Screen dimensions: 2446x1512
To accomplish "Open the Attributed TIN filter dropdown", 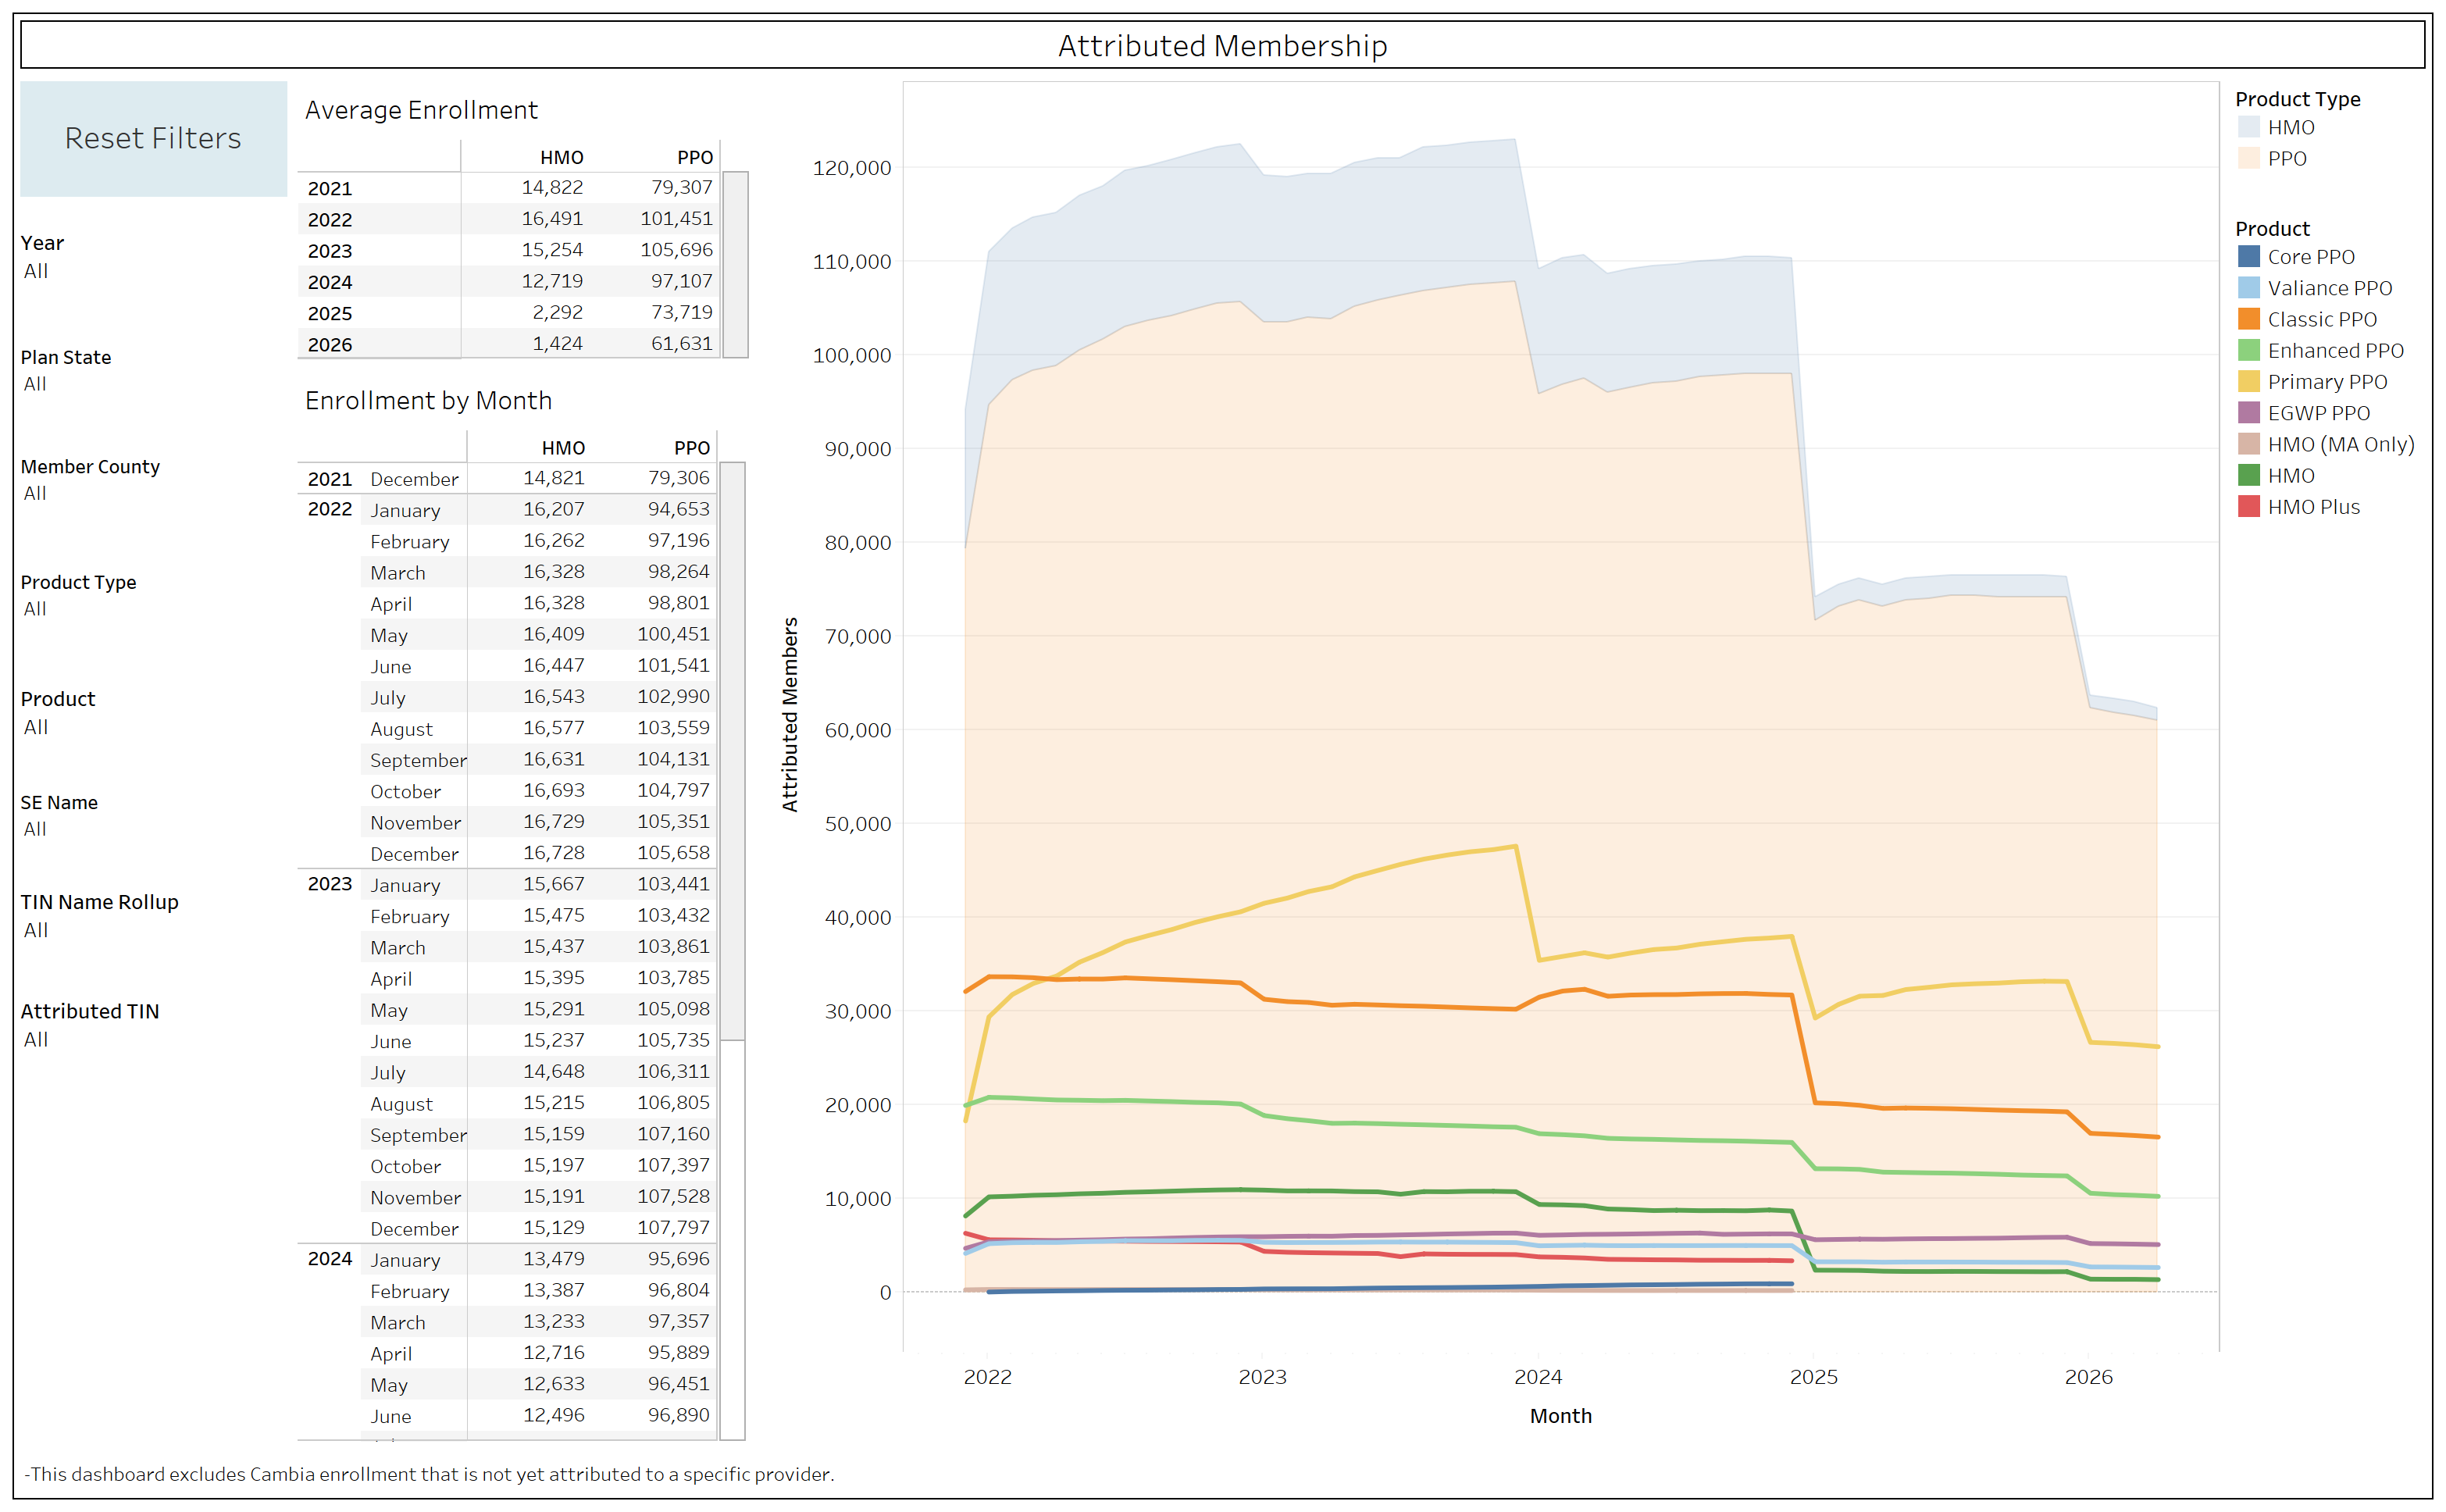I will [36, 1039].
